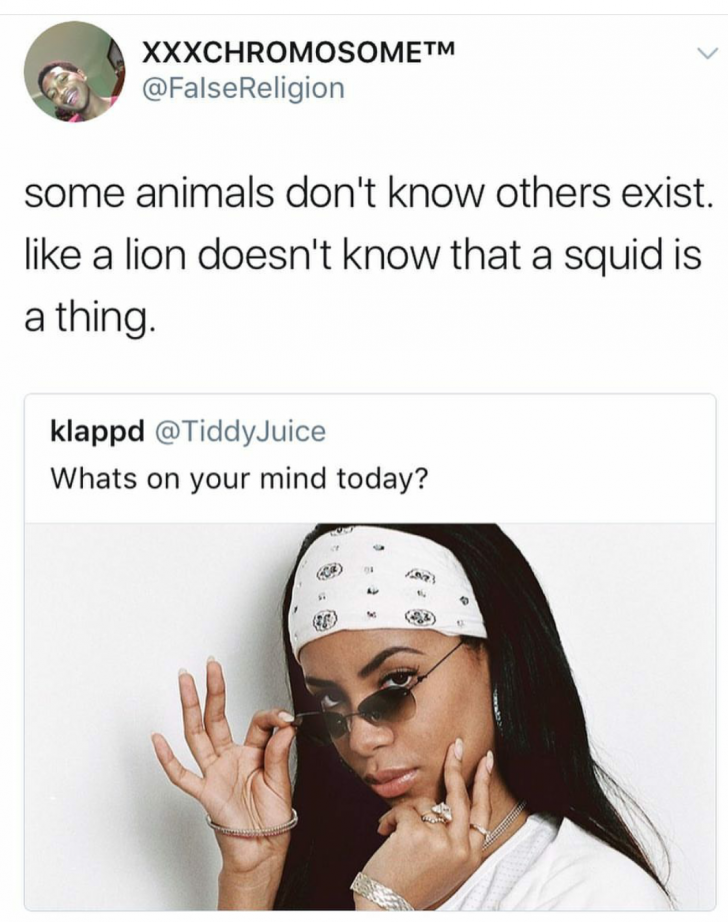Screen dimensions: 728x922
Task: Visit the @FalseReligion handle
Action: (x=244, y=88)
